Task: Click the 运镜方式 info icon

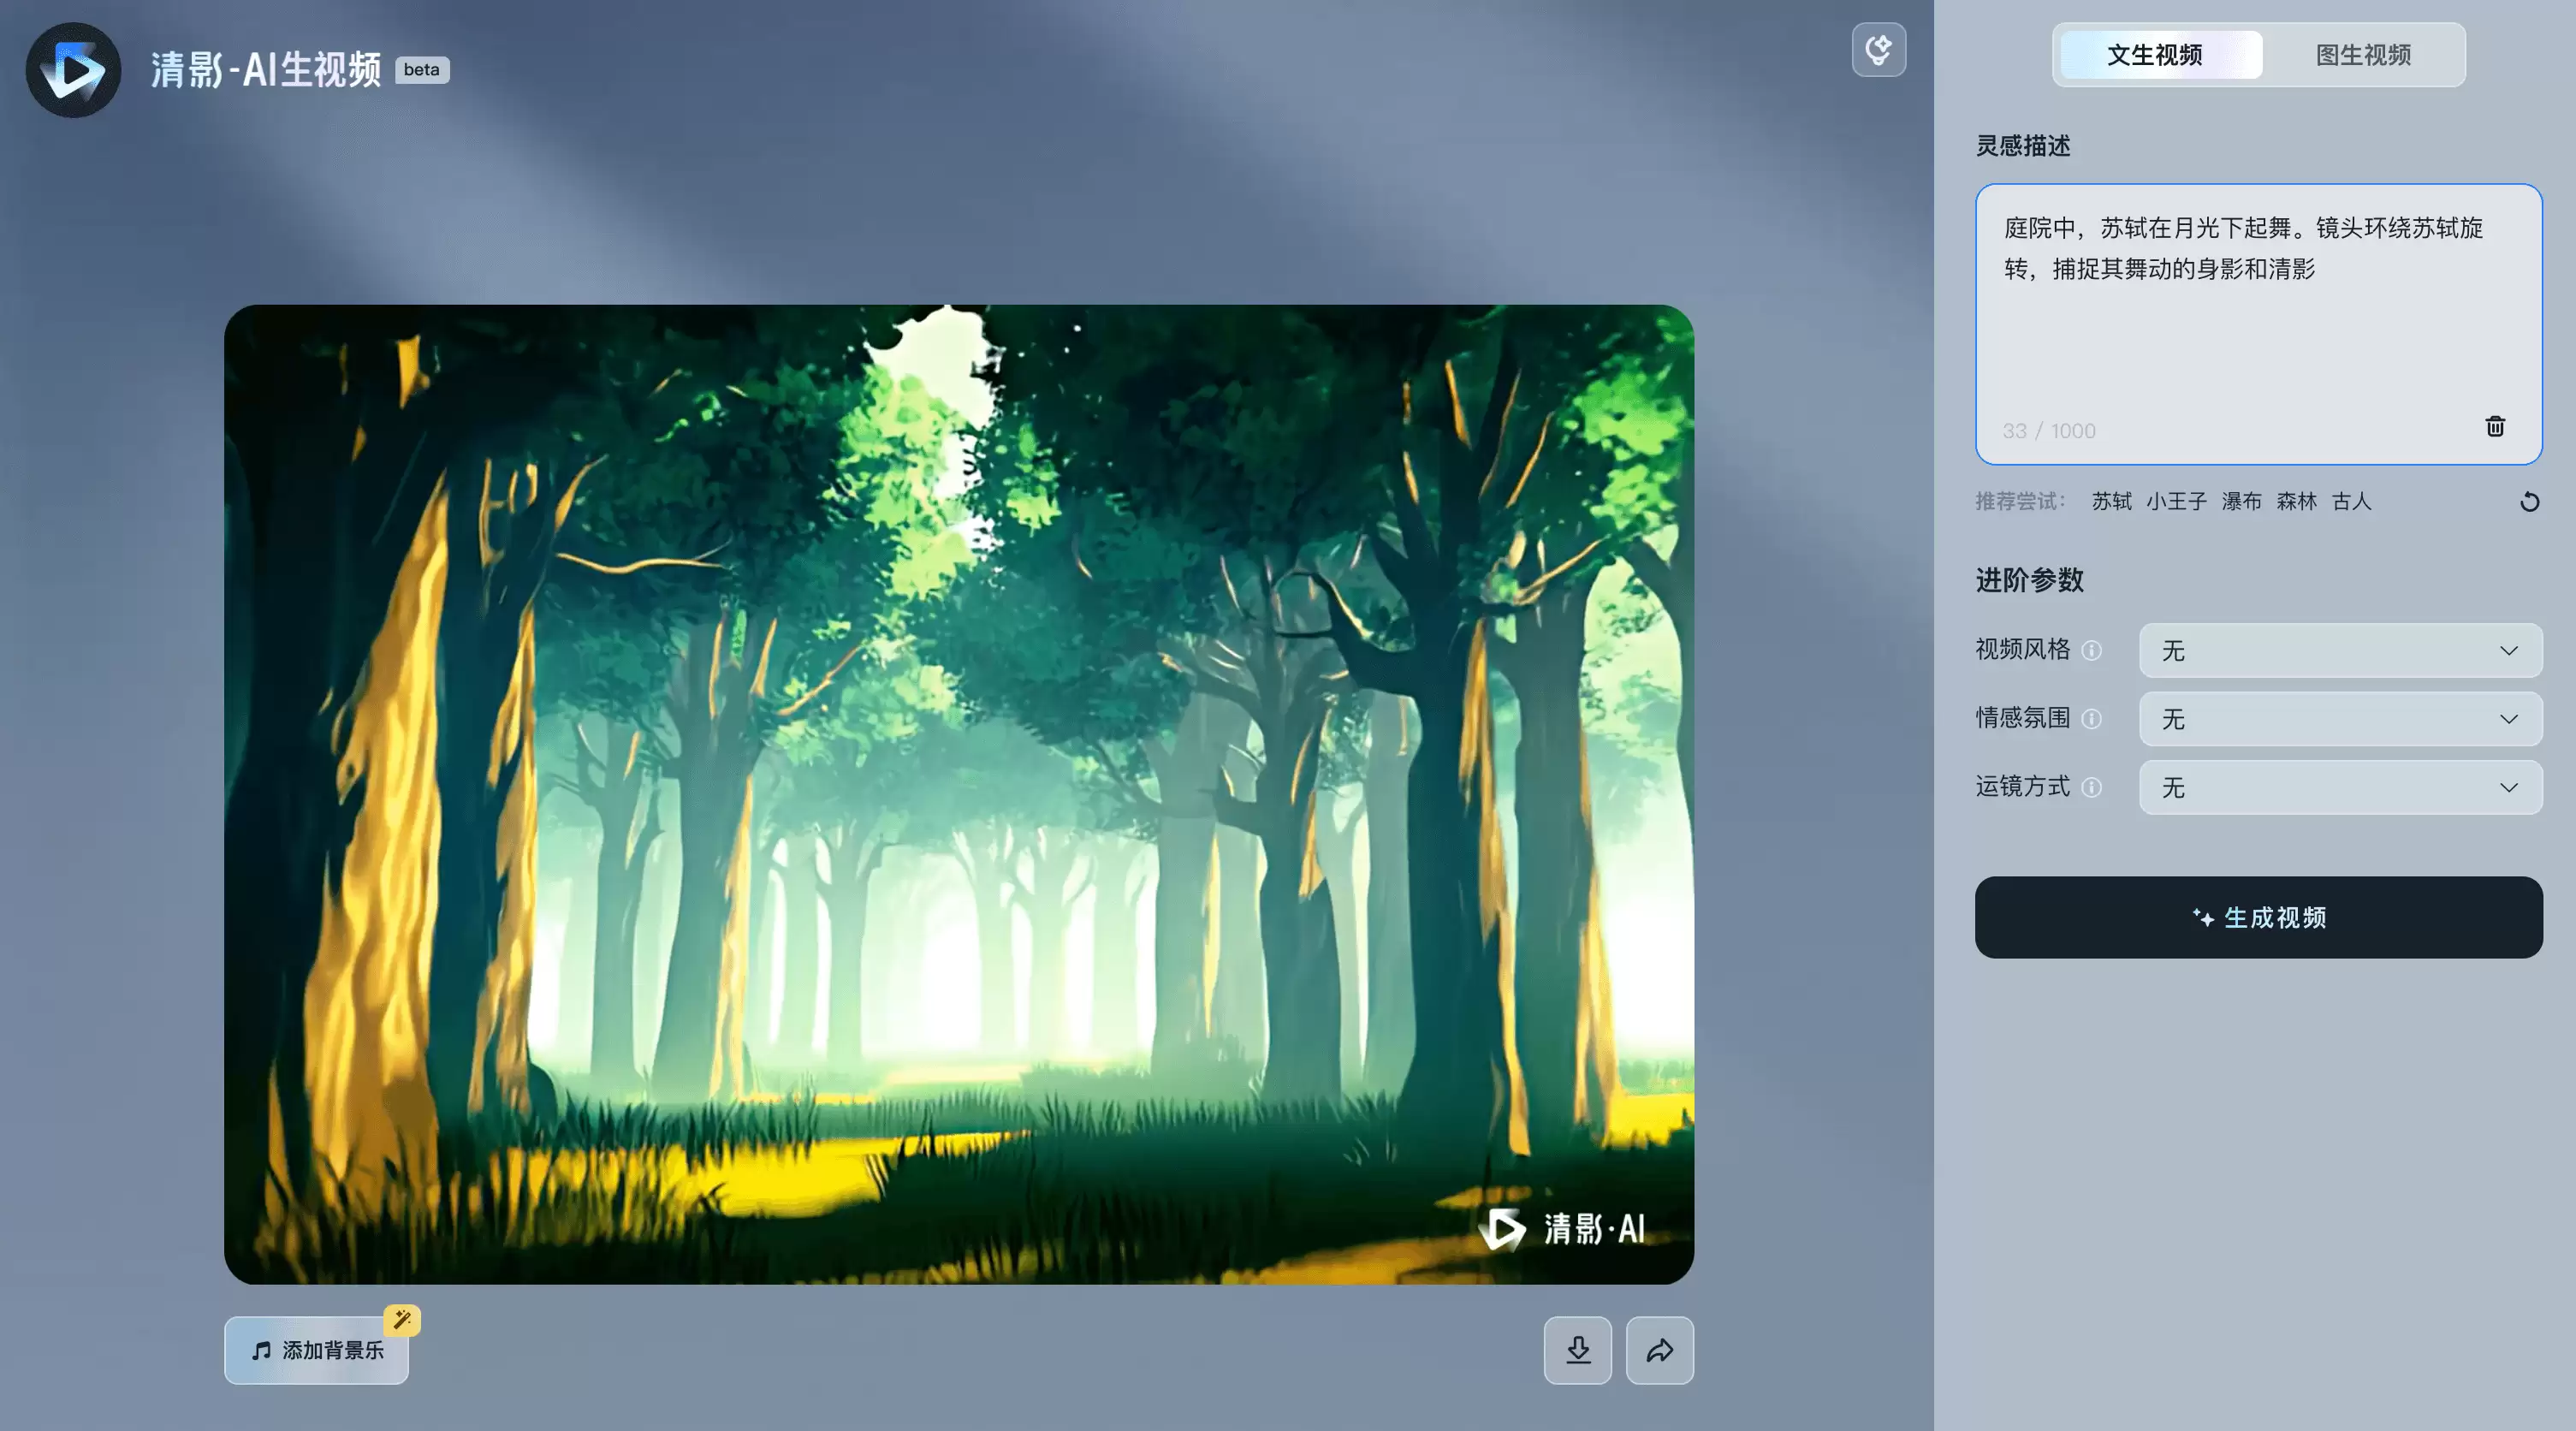Action: click(x=2091, y=788)
